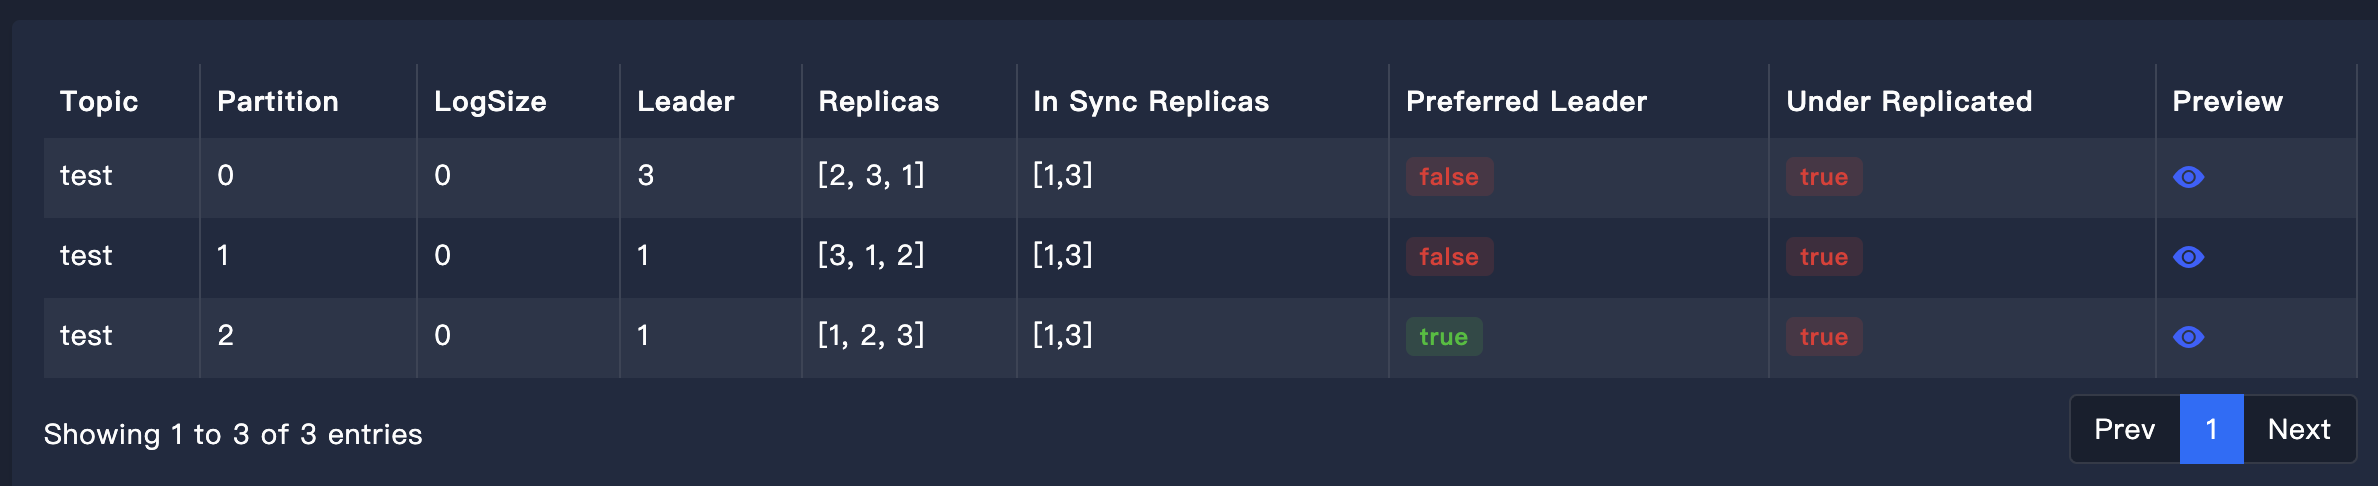Click the Preview column header
Viewport: 2378px width, 486px height.
pos(2227,101)
